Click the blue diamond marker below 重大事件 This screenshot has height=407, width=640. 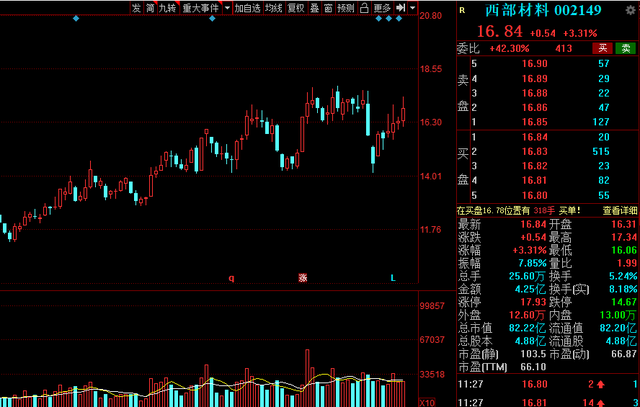click(212, 18)
